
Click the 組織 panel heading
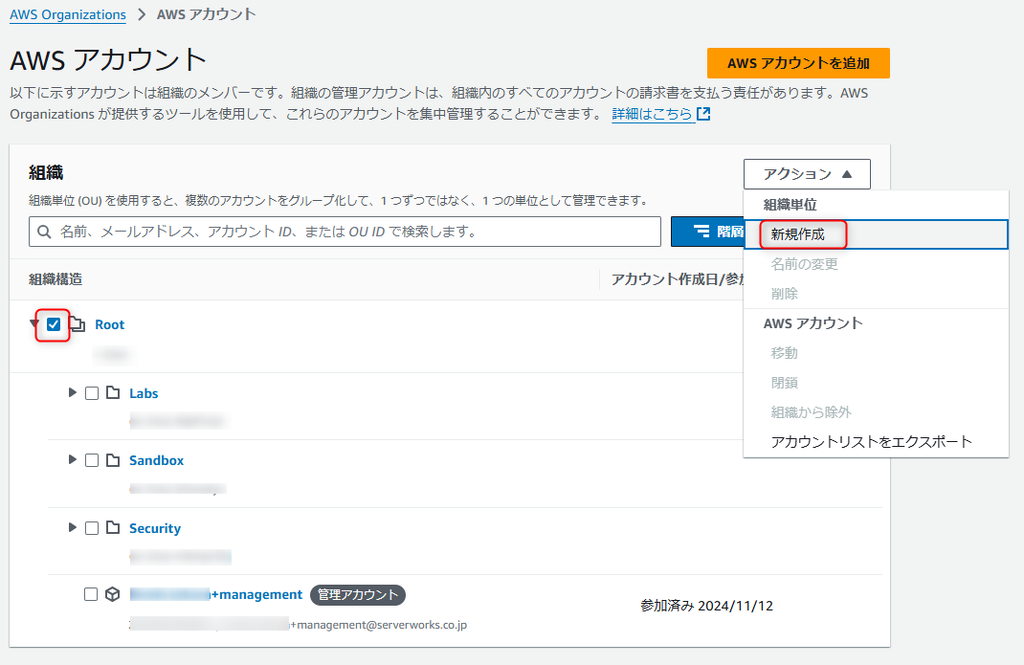[46, 172]
